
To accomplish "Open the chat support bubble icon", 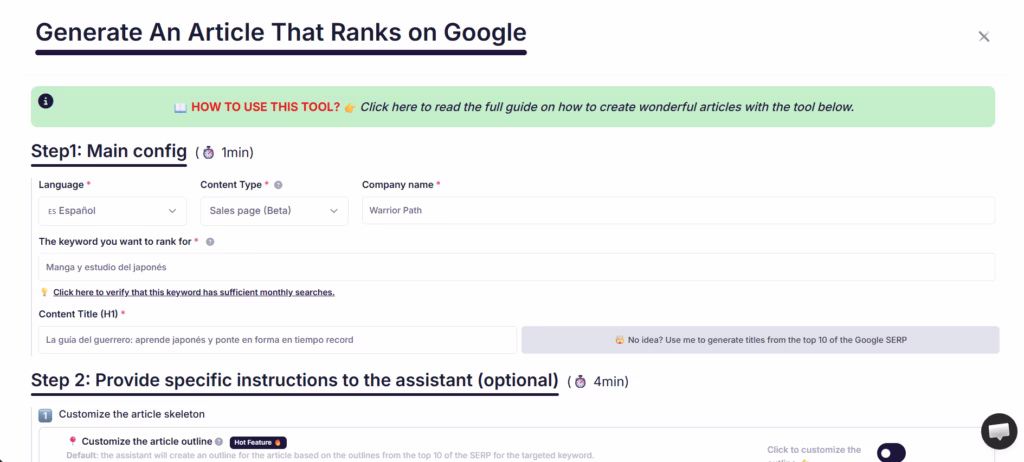I will [x=999, y=431].
